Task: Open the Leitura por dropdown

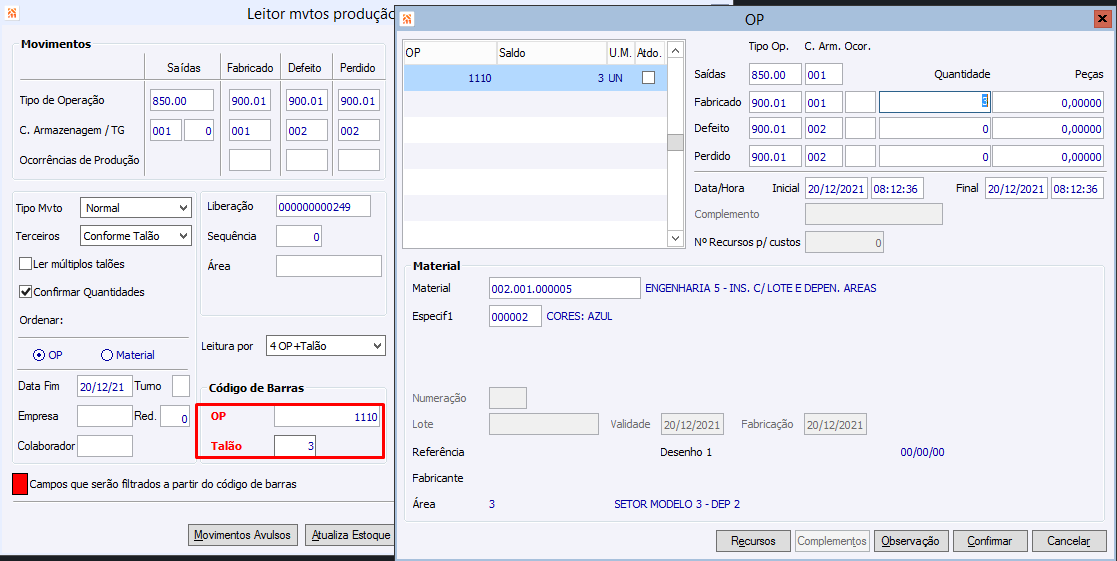Action: coord(325,346)
